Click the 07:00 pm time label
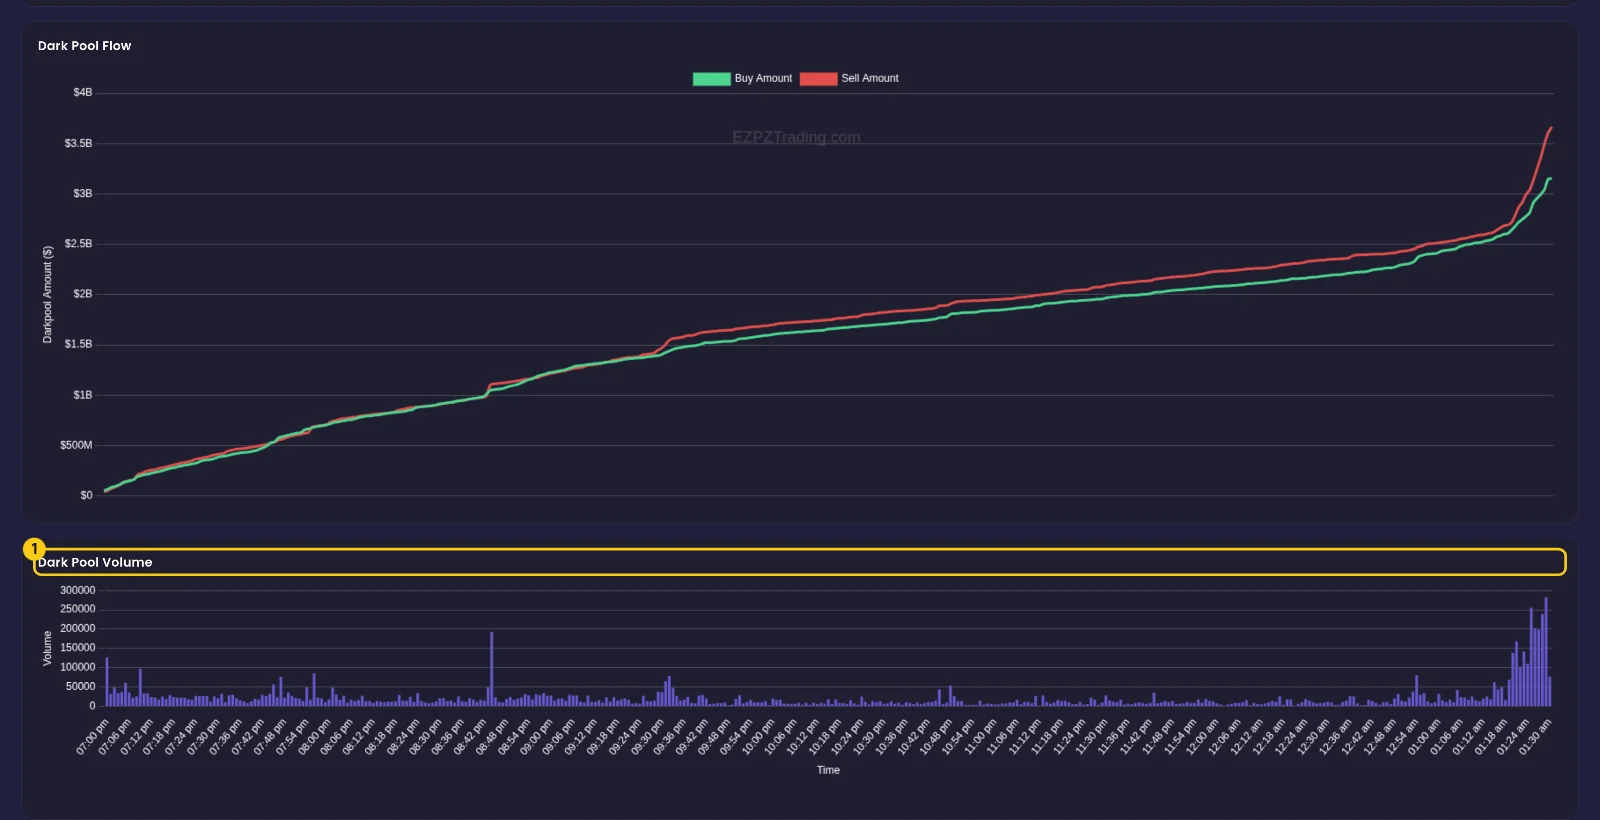1600x820 pixels. [92, 736]
